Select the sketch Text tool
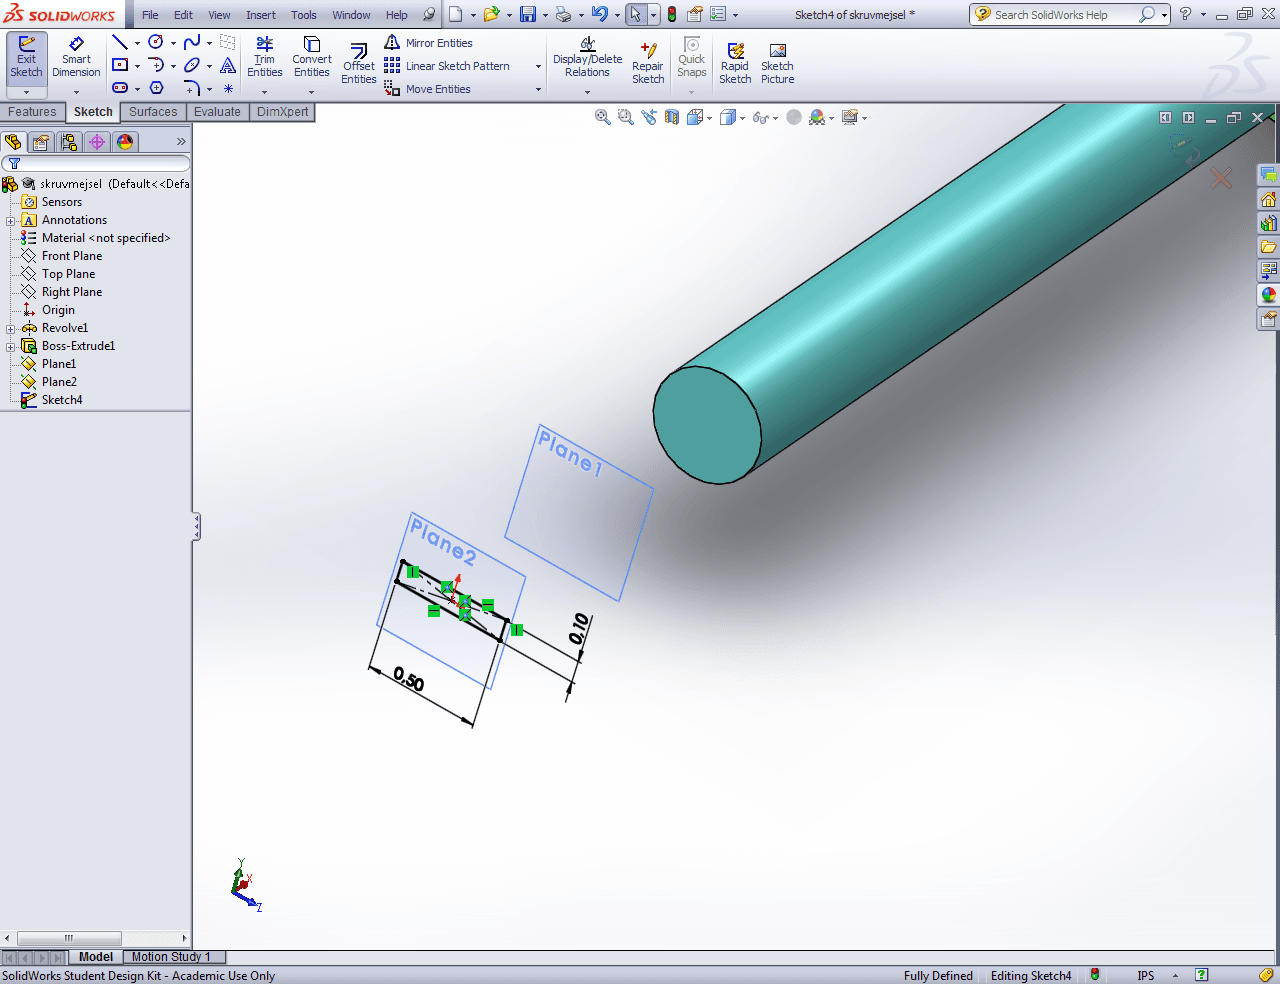The height and width of the screenshot is (984, 1280). (228, 65)
